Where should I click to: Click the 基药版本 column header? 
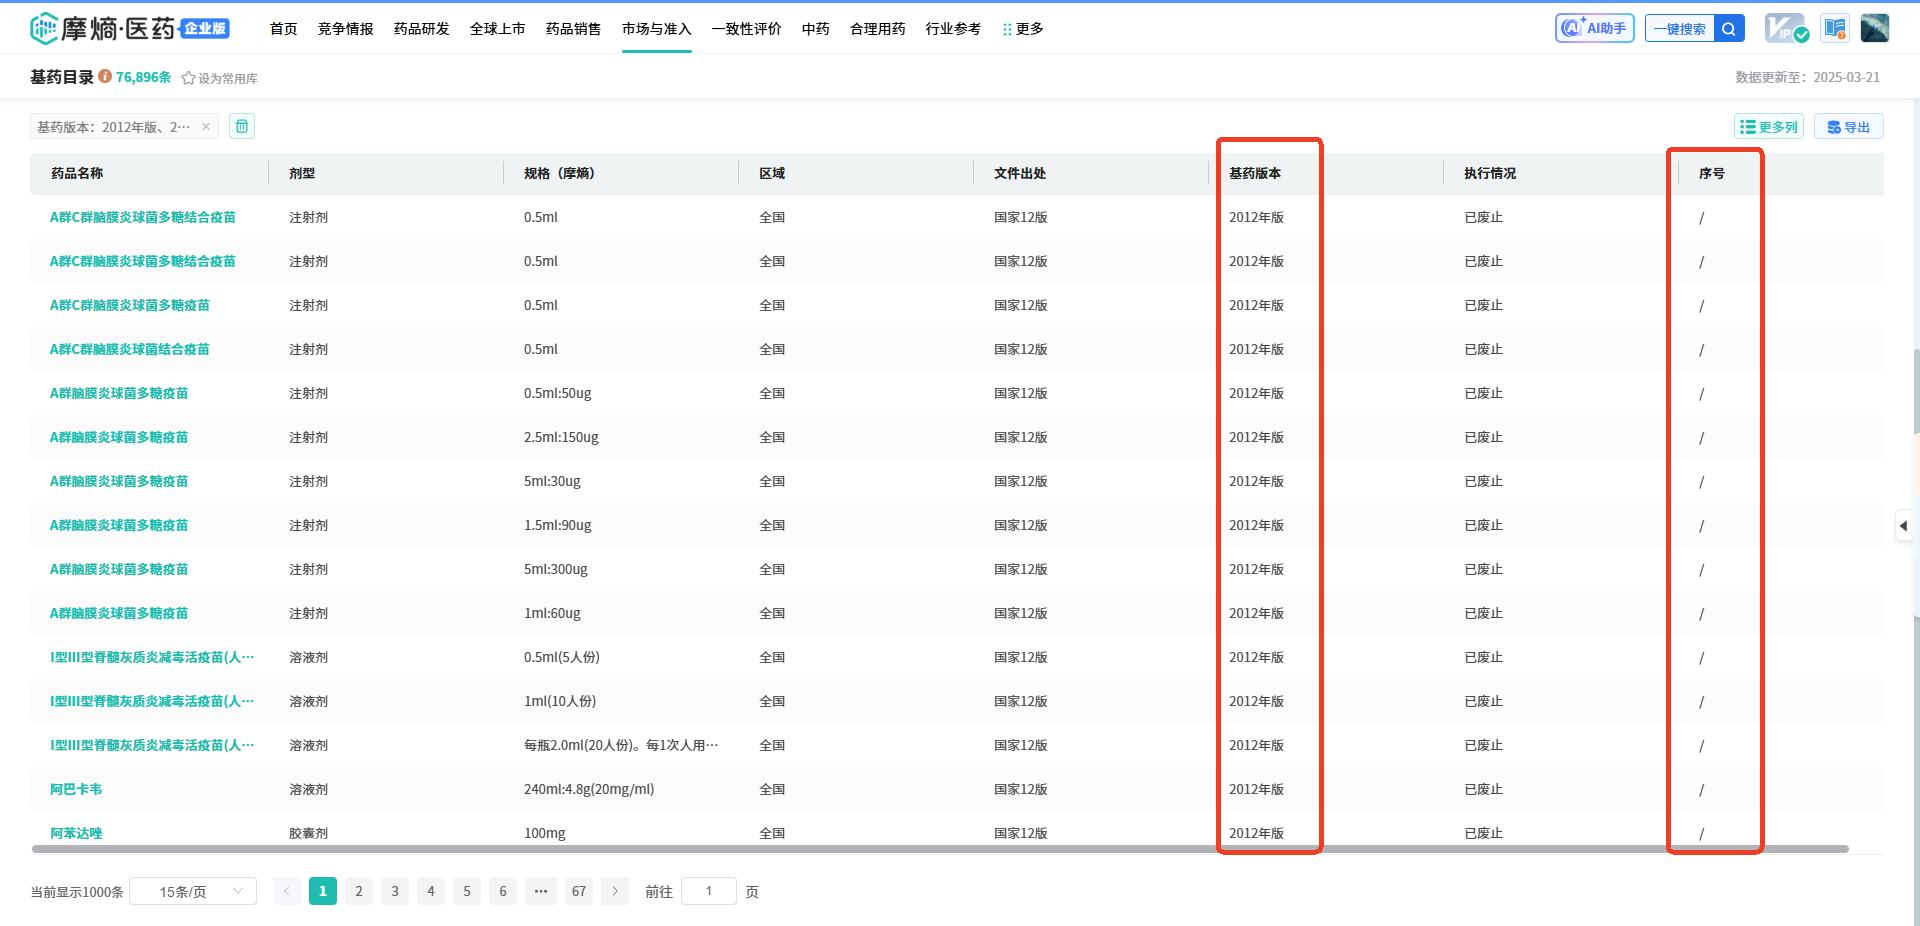click(1255, 173)
